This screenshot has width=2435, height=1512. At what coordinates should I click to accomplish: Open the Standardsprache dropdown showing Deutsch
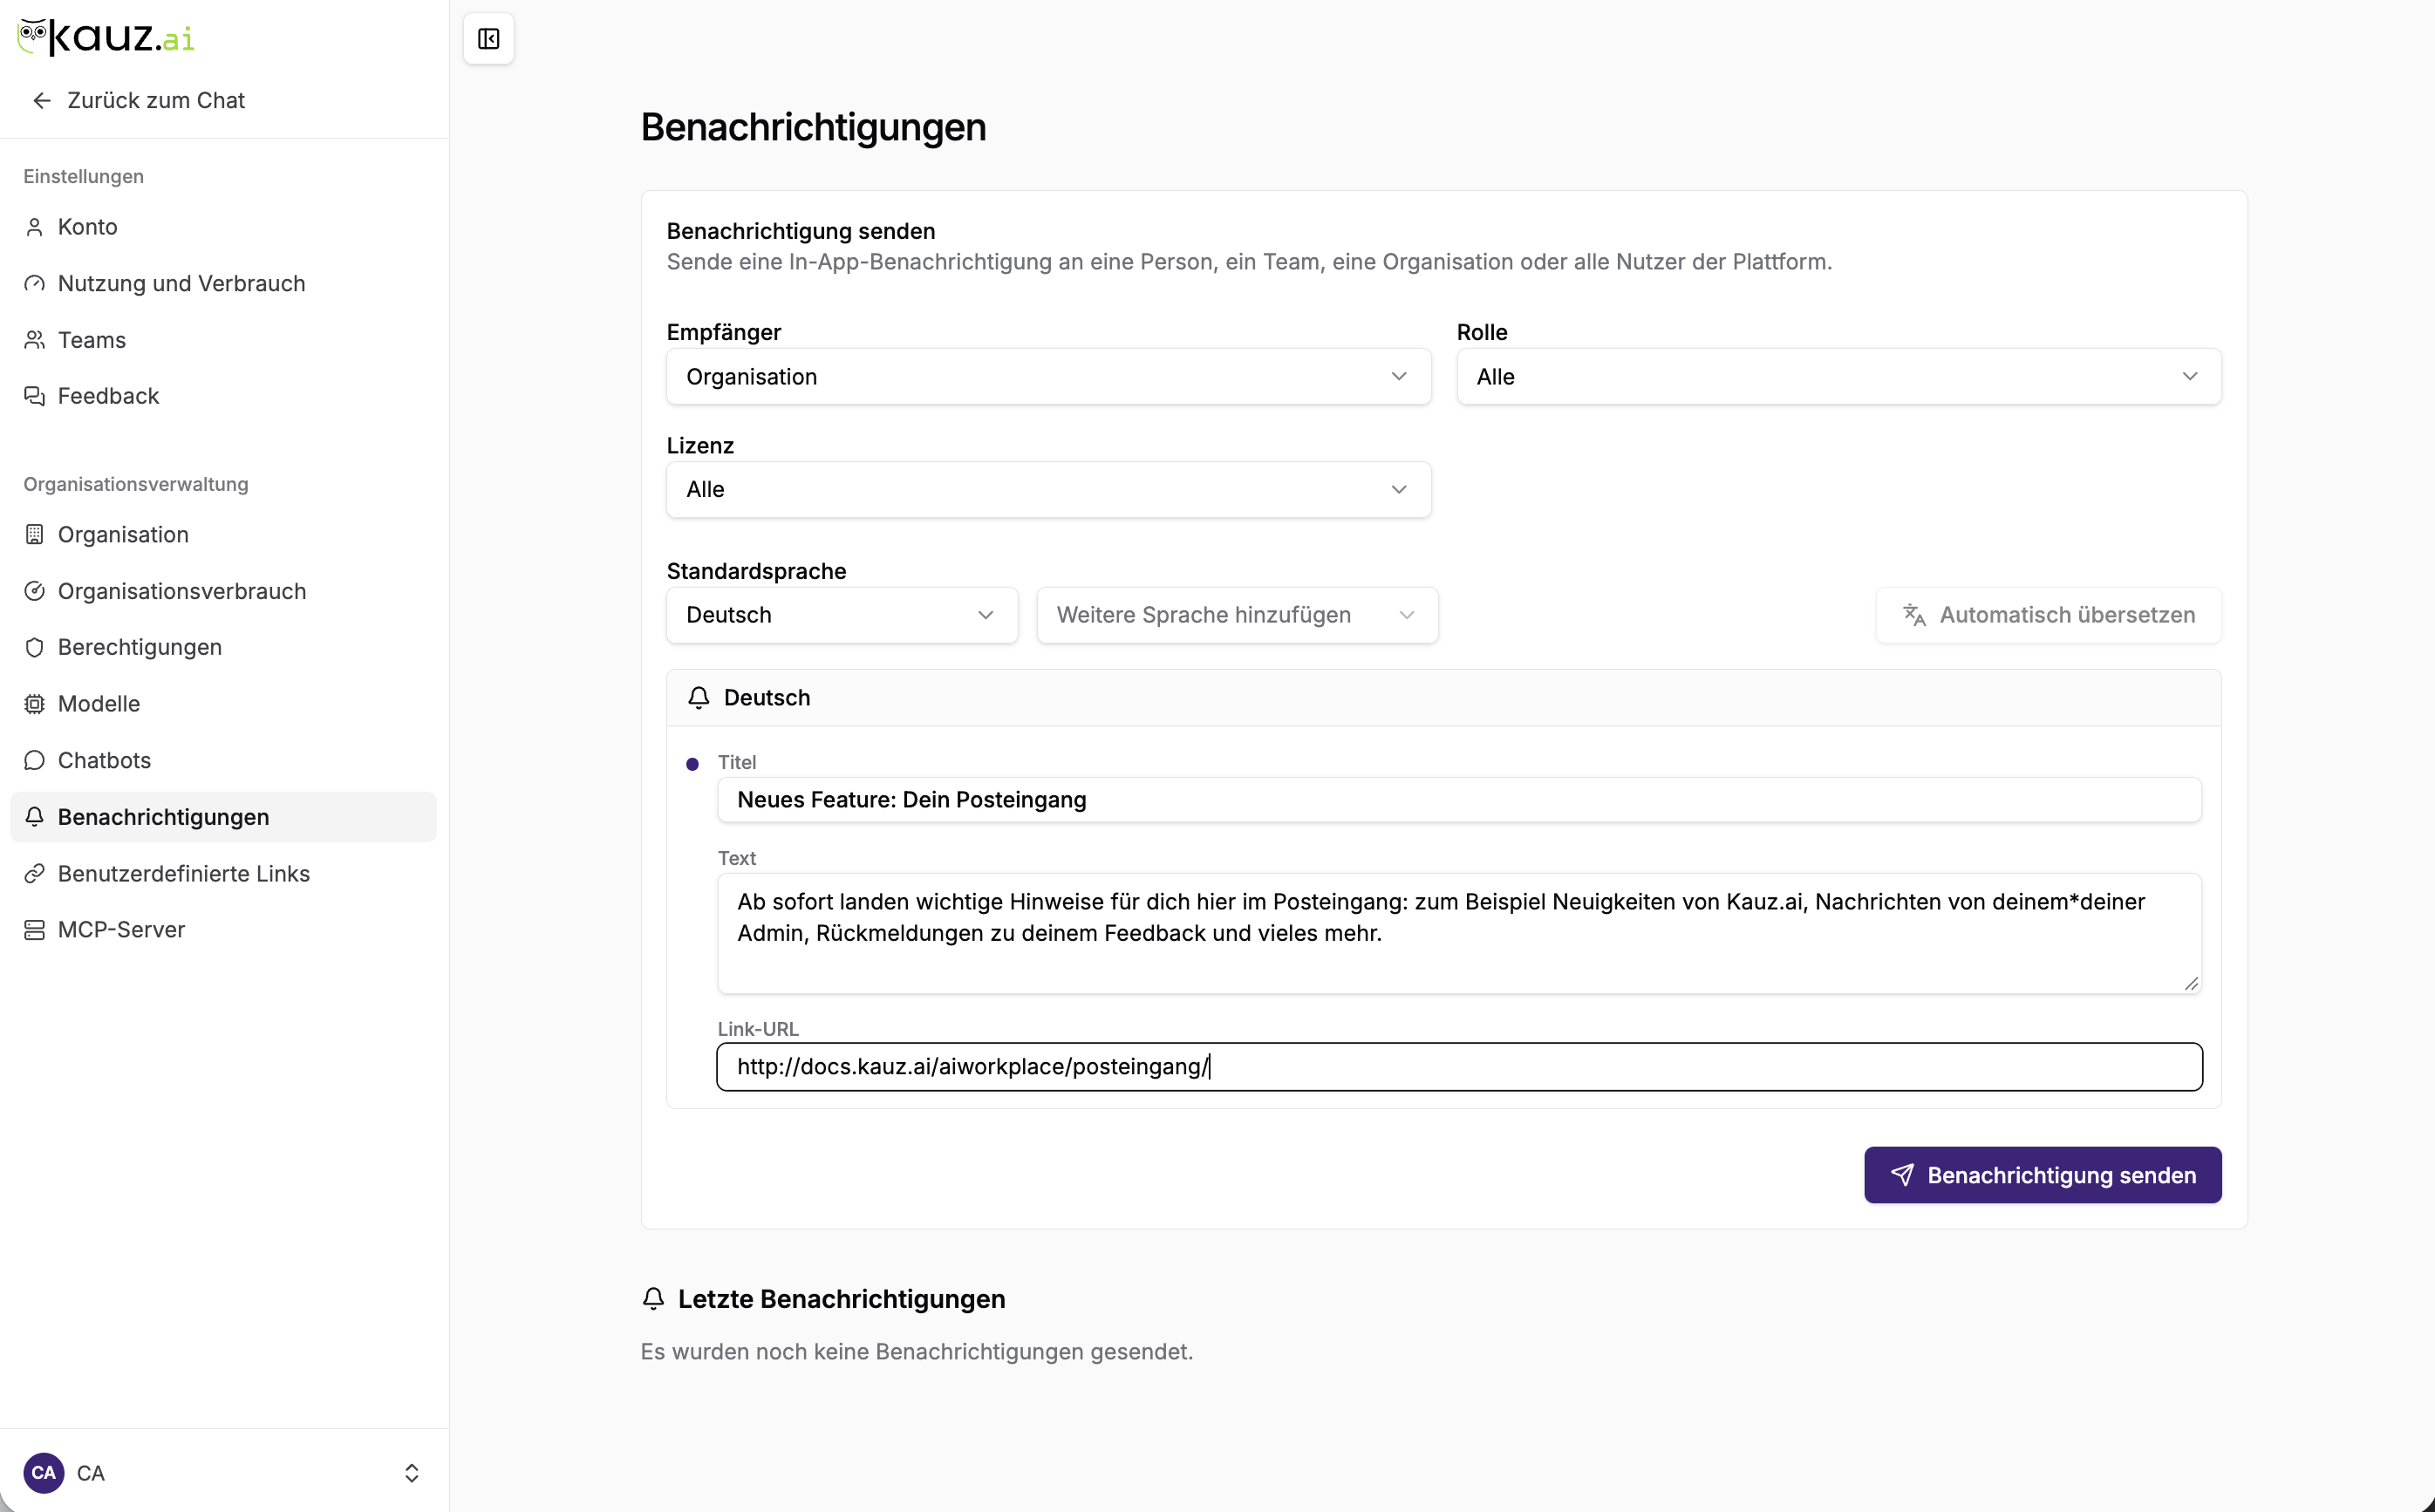pyautogui.click(x=842, y=615)
